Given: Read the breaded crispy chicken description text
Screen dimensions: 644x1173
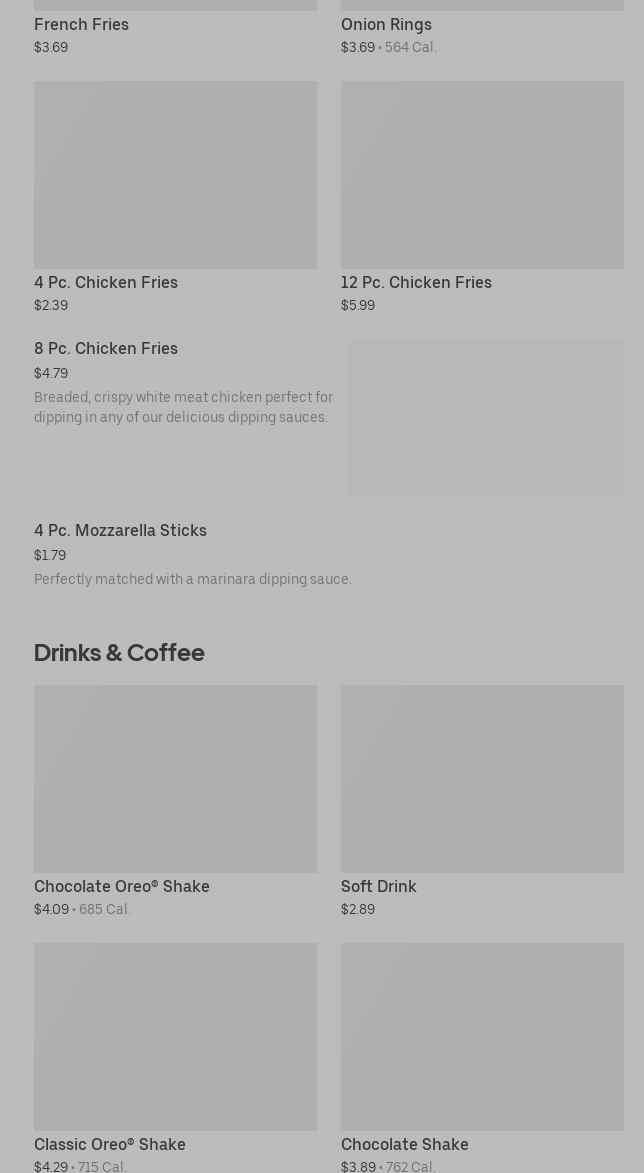Looking at the screenshot, I should (x=183, y=407).
